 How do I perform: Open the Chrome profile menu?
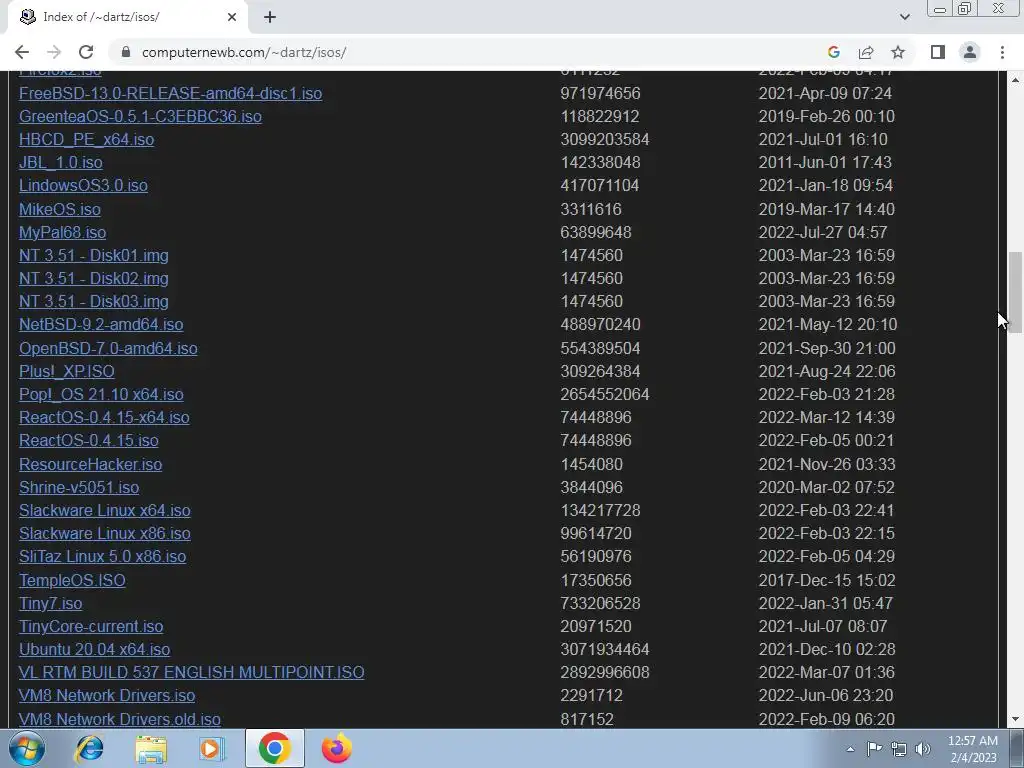pyautogui.click(x=970, y=52)
